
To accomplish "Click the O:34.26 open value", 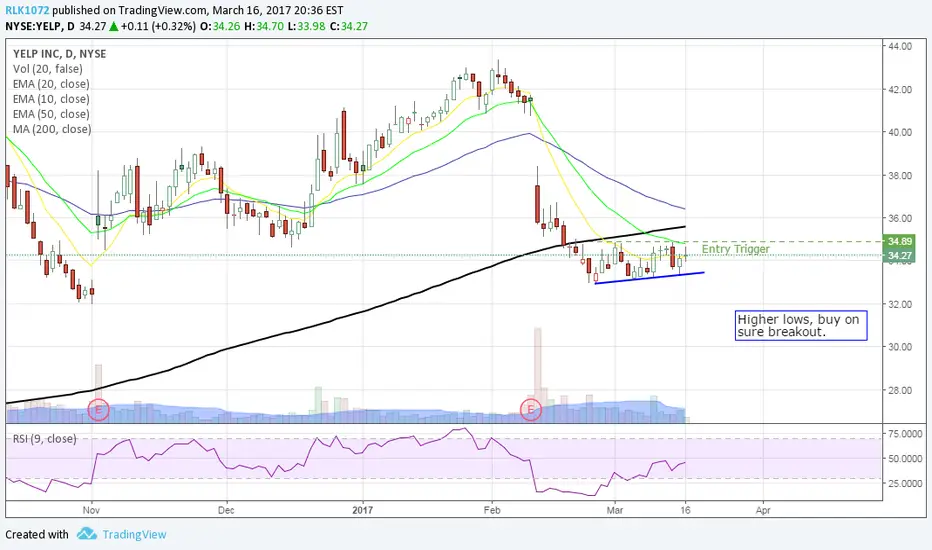I will pos(220,26).
